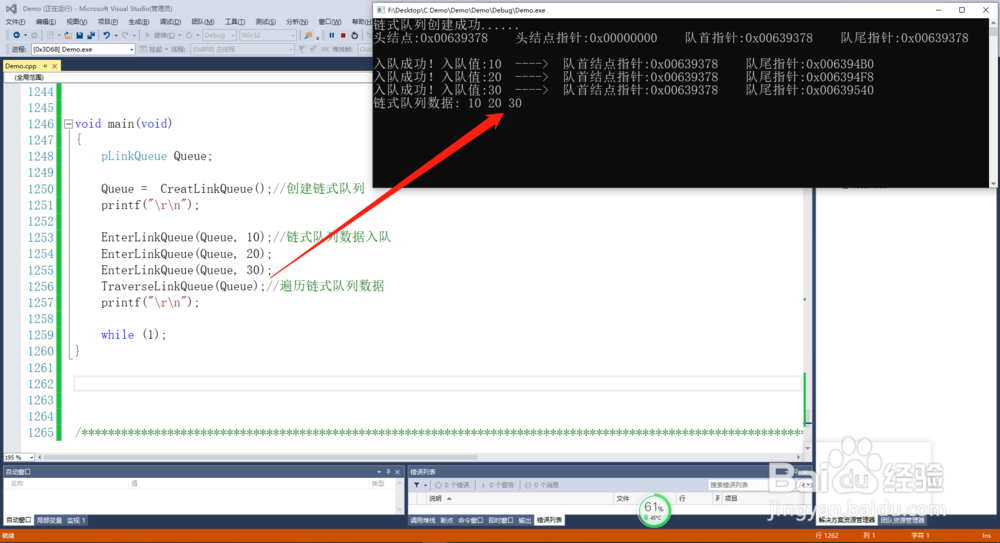Image resolution: width=1000 pixels, height=543 pixels.
Task: Undo the last edit with the undo arrow
Action: click(107, 35)
